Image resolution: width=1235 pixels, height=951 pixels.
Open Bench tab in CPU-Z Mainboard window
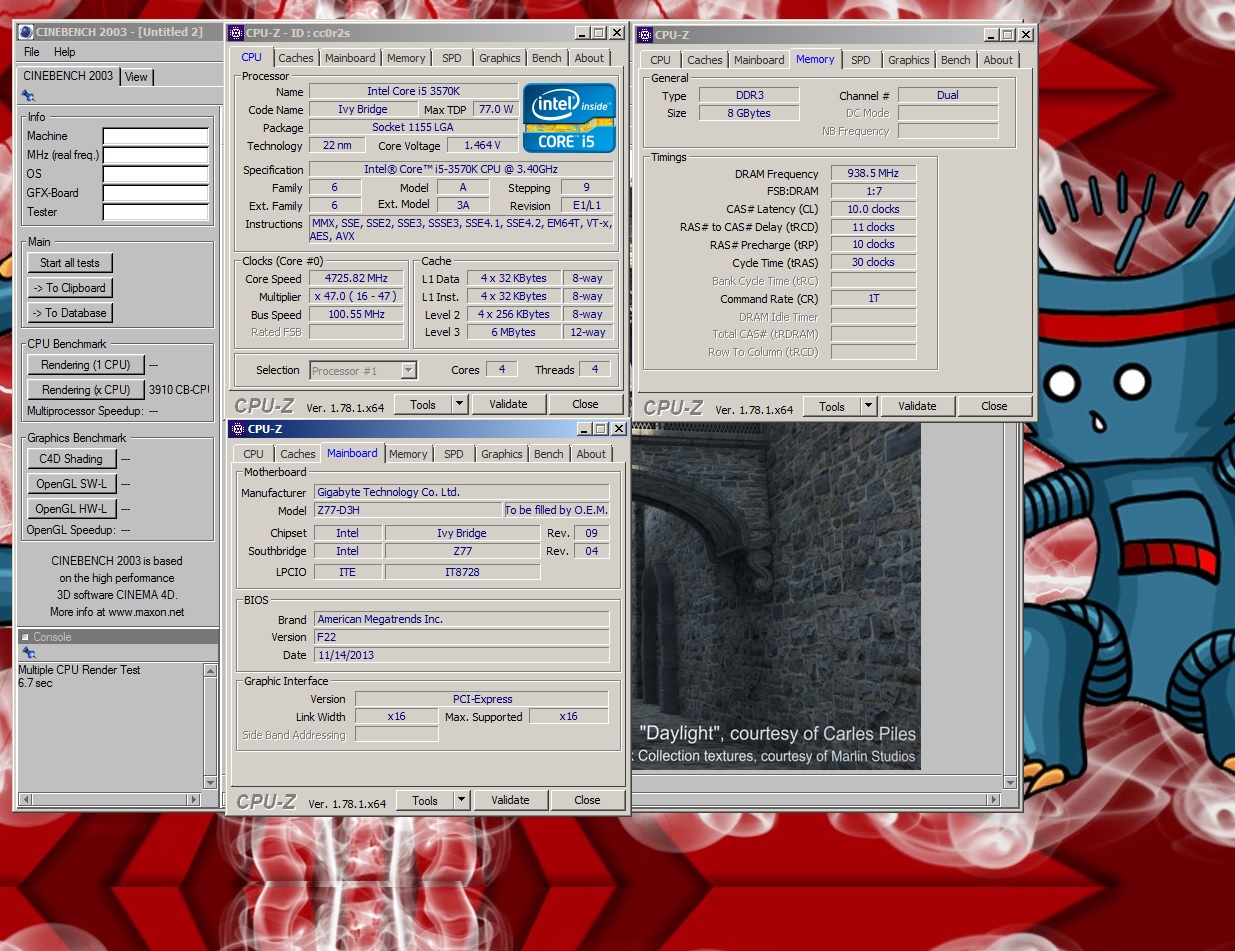548,454
